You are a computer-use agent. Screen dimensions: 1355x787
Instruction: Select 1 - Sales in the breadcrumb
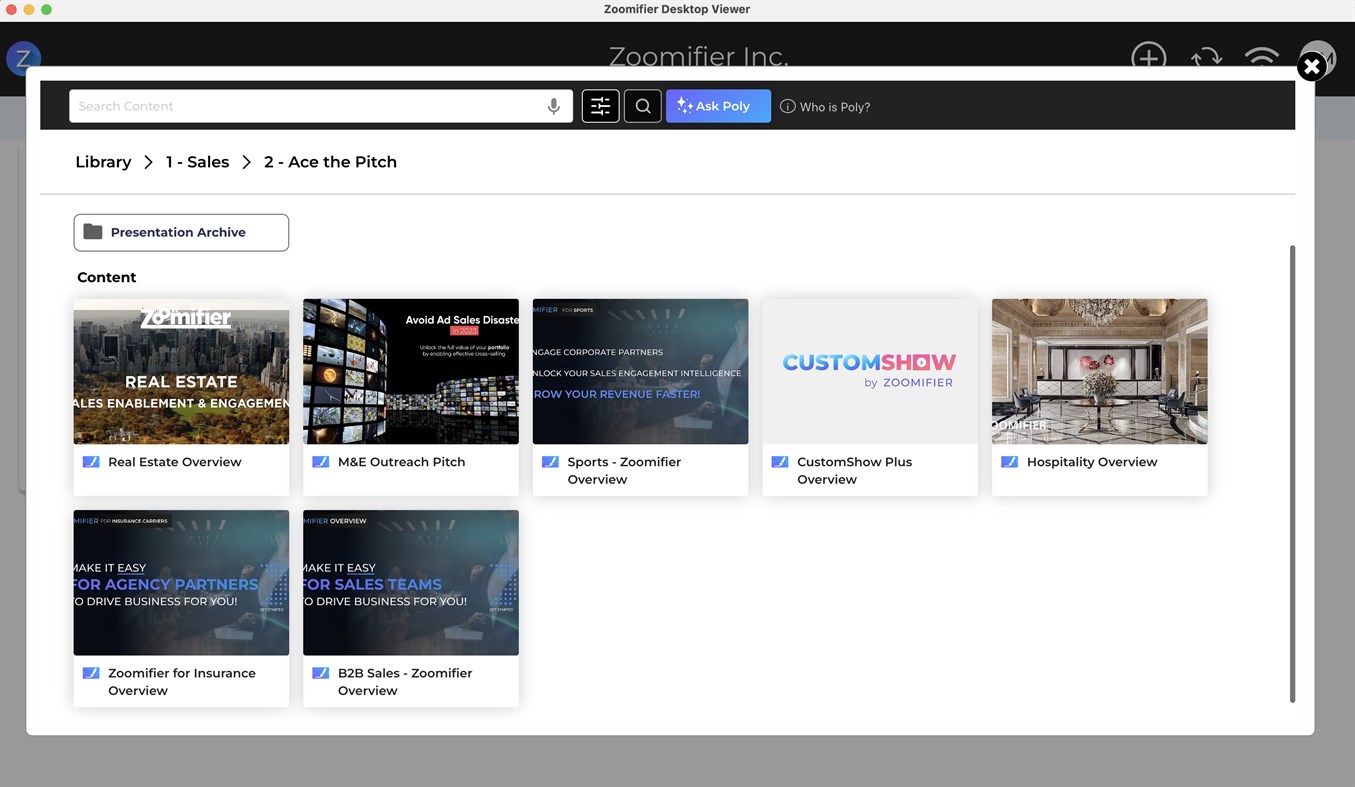coord(196,161)
